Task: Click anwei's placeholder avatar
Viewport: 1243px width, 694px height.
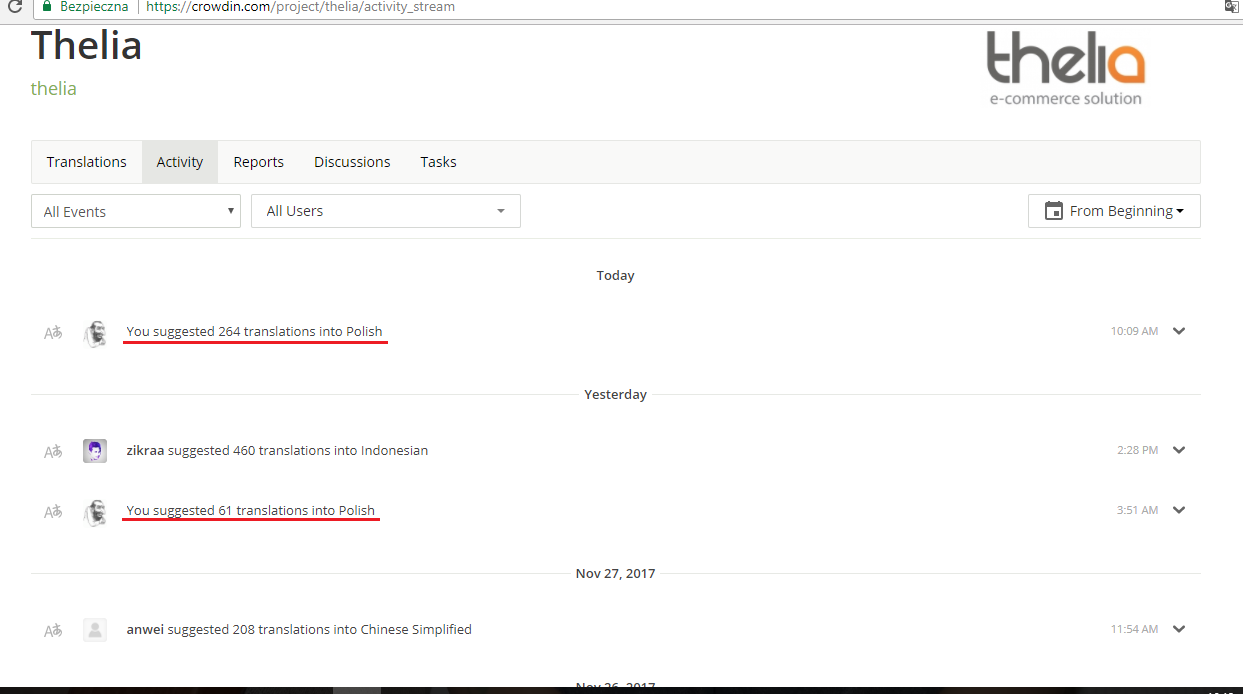Action: pyautogui.click(x=95, y=630)
